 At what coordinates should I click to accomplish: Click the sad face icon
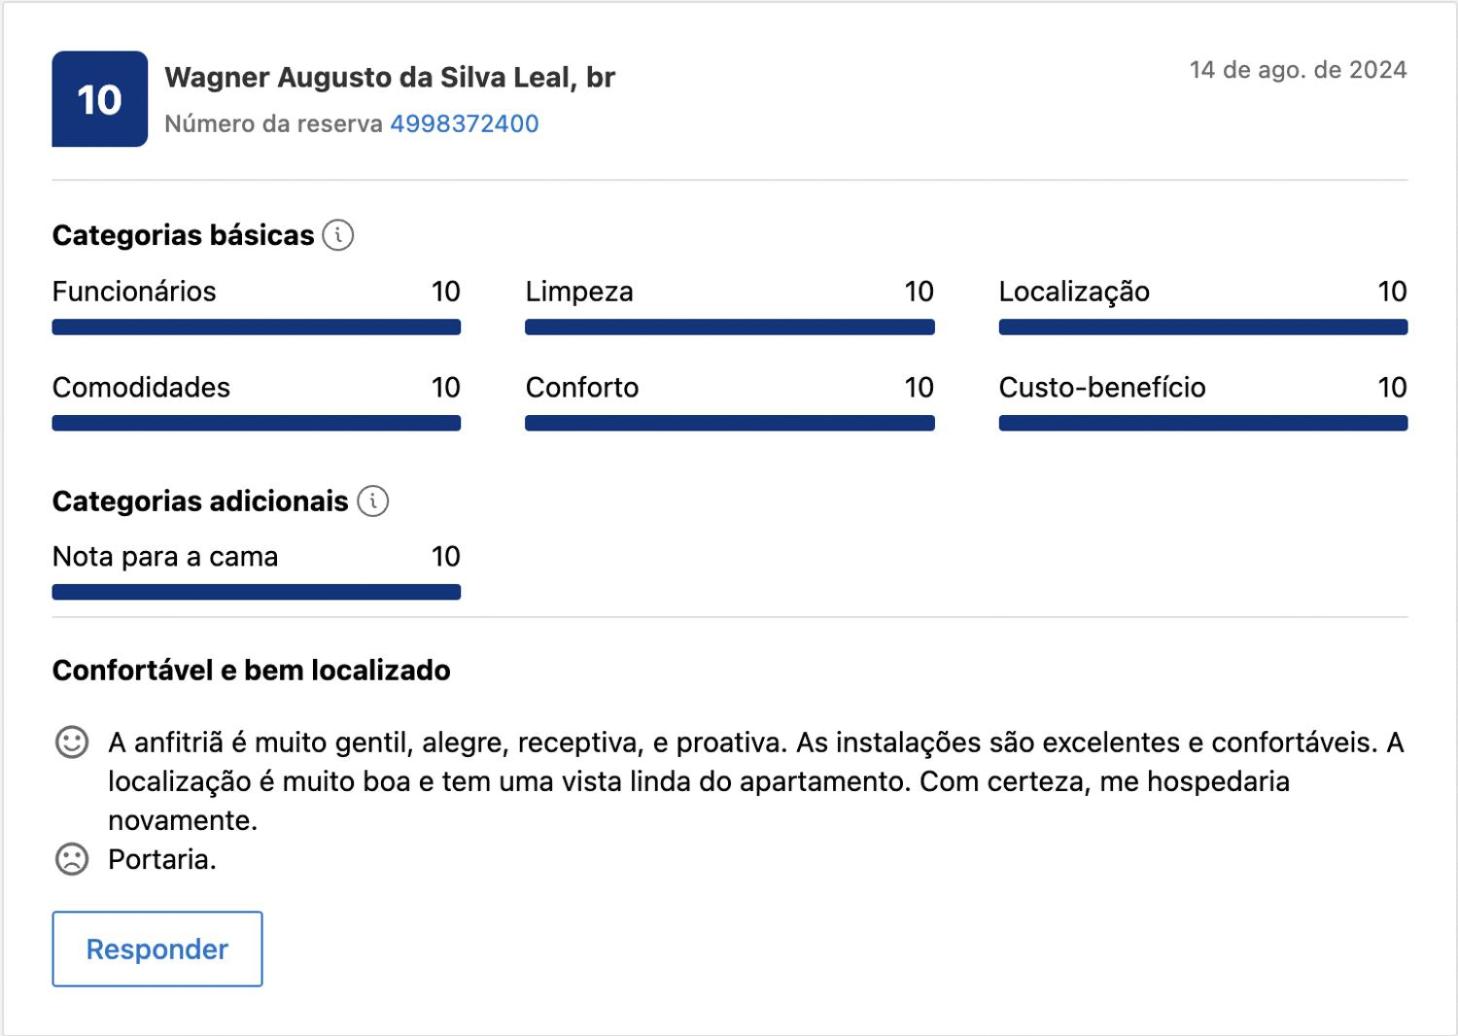click(71, 859)
